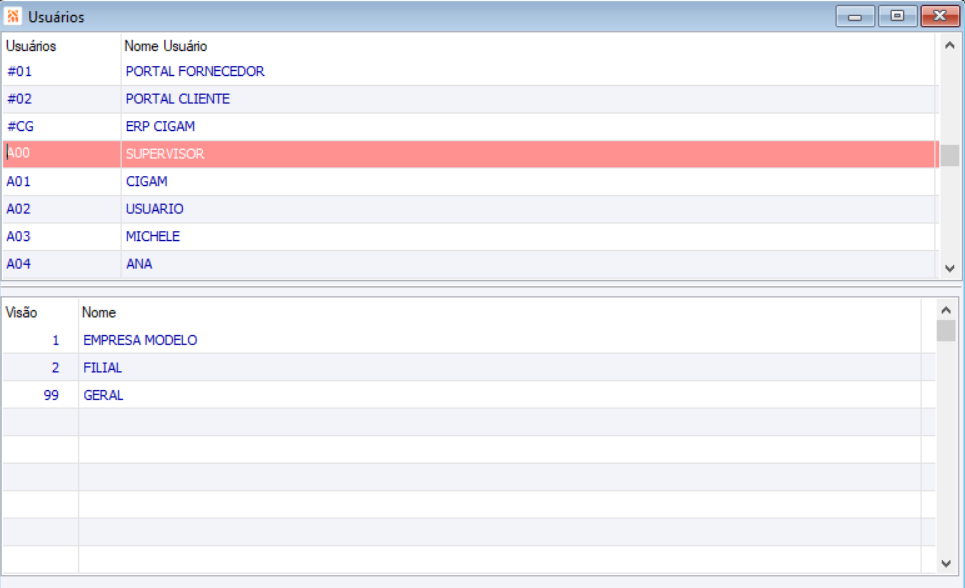Click the app icon in the Usuários title bar
The height and width of the screenshot is (588, 965).
coord(13,16)
